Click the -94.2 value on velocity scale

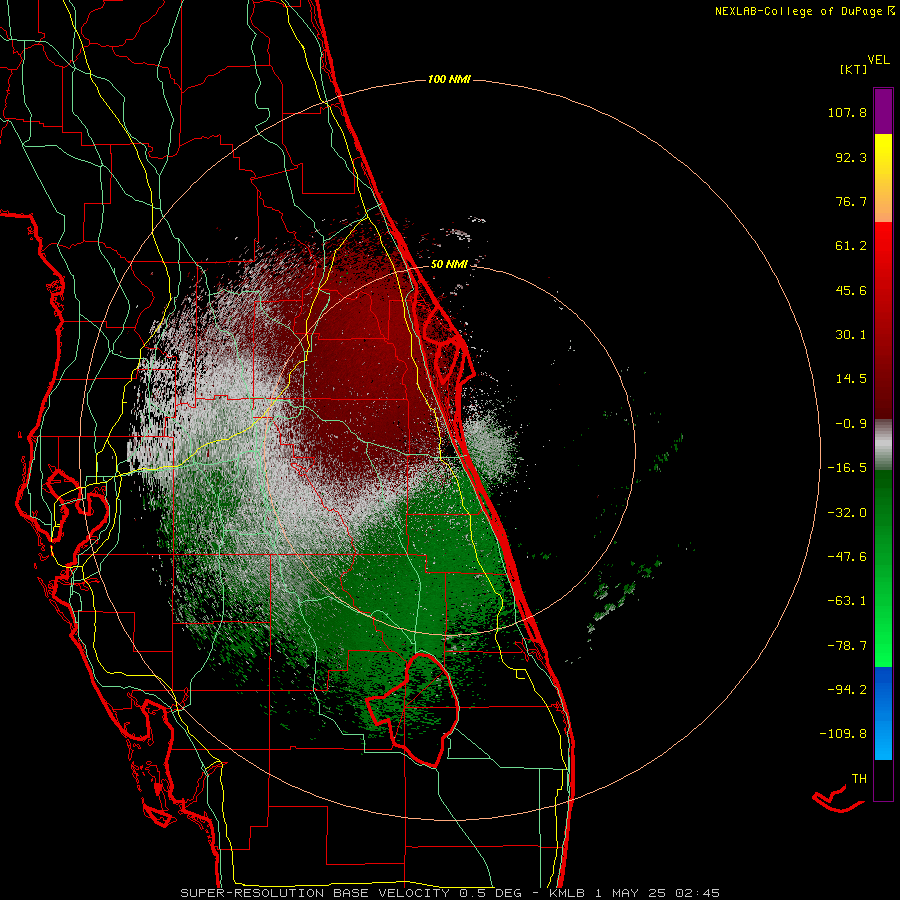[x=847, y=689]
